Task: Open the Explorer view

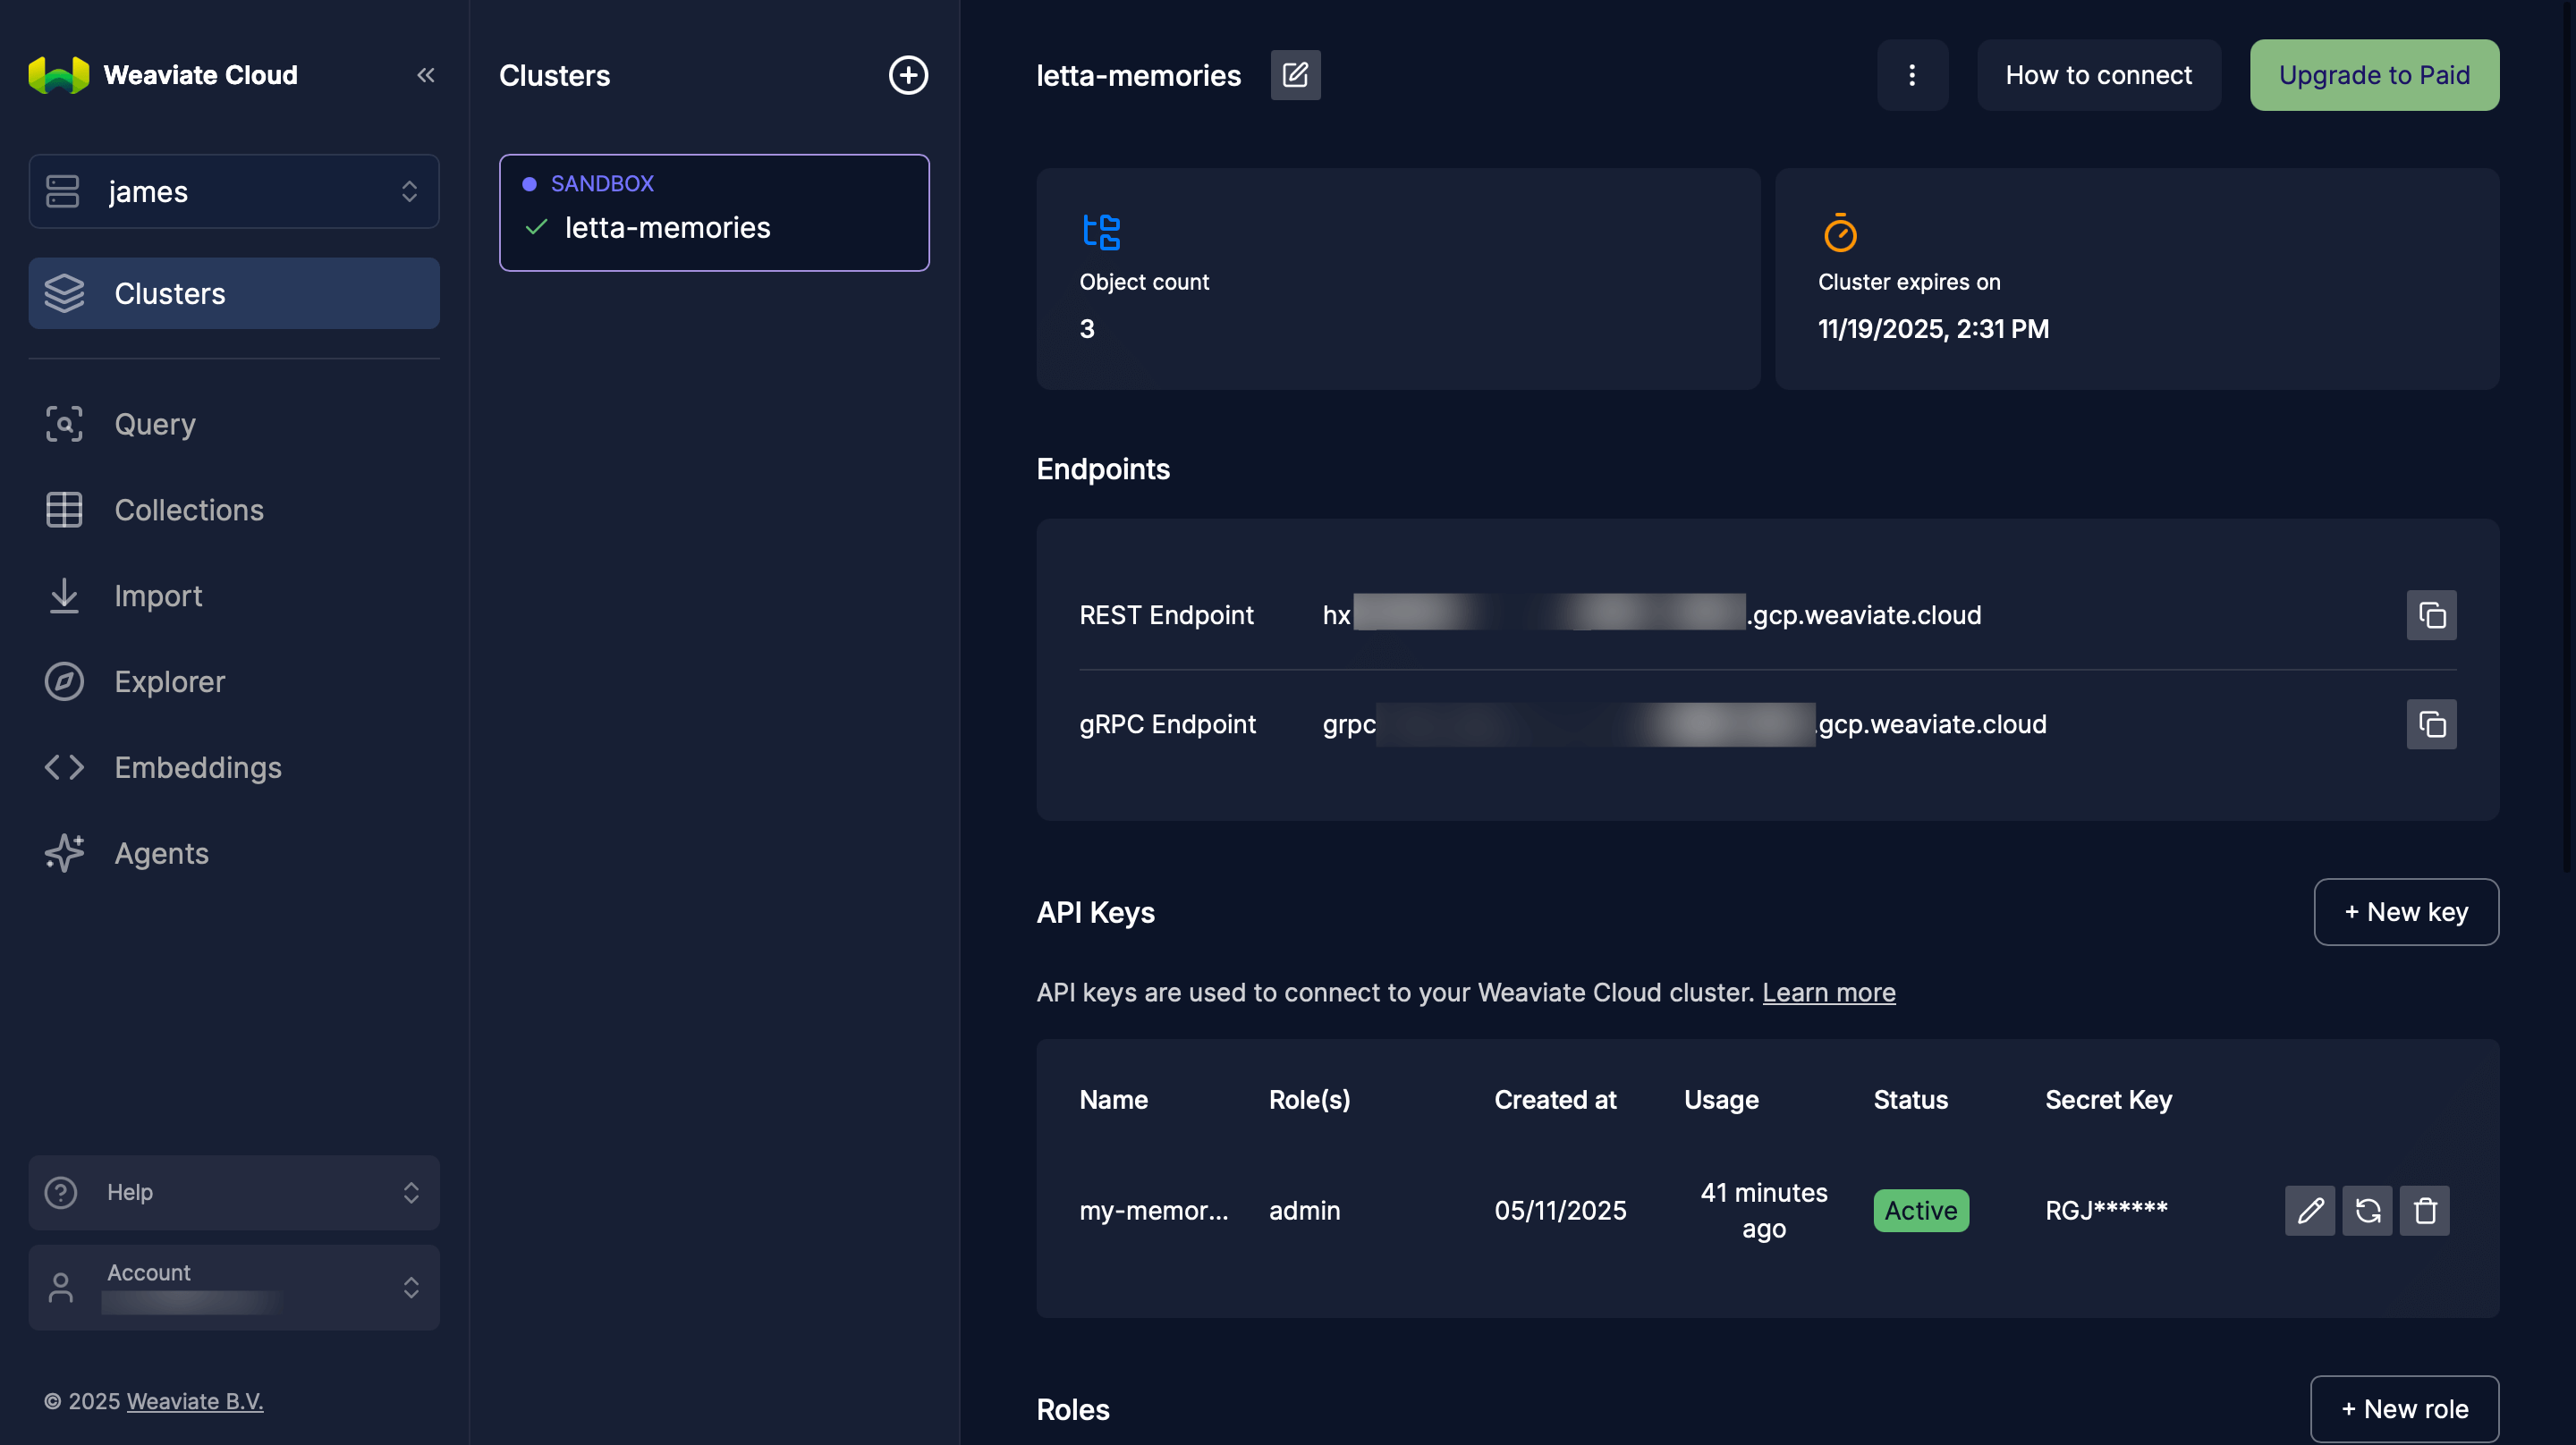Action: 170,681
